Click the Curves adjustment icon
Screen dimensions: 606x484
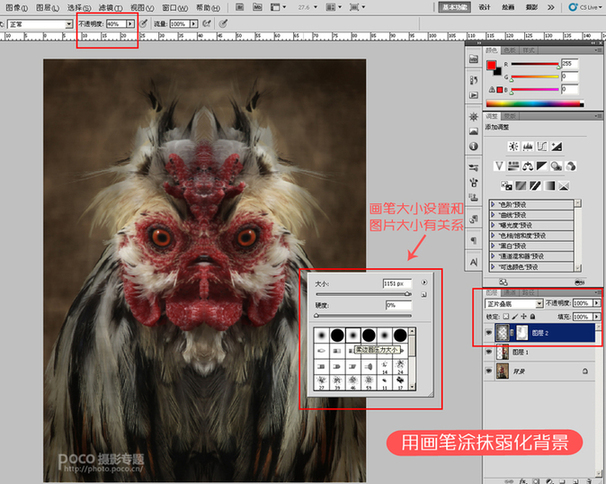pos(542,147)
